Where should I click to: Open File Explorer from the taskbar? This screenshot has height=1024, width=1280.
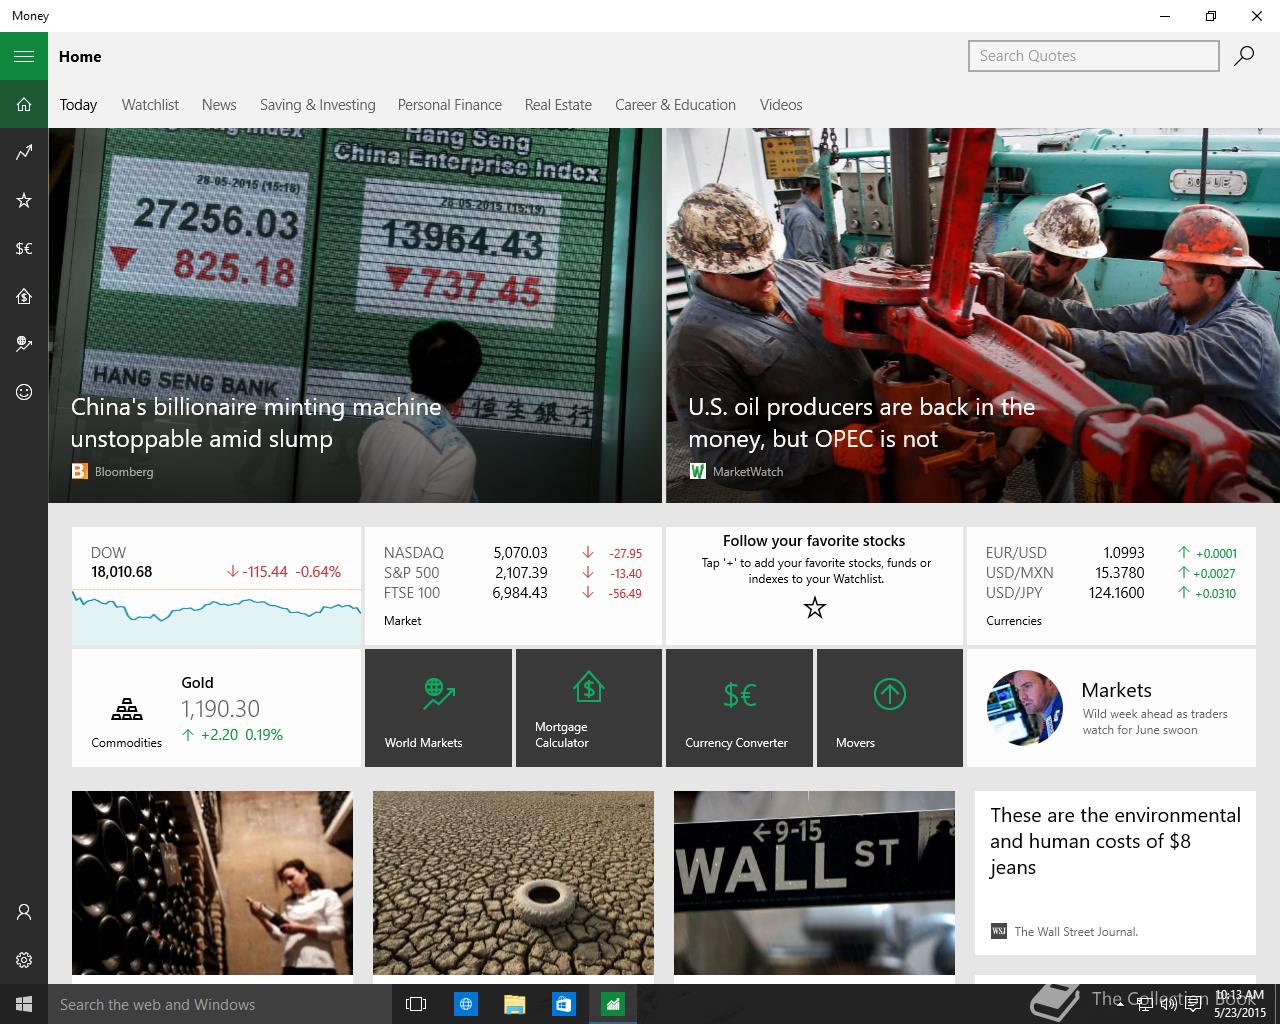coord(514,1004)
